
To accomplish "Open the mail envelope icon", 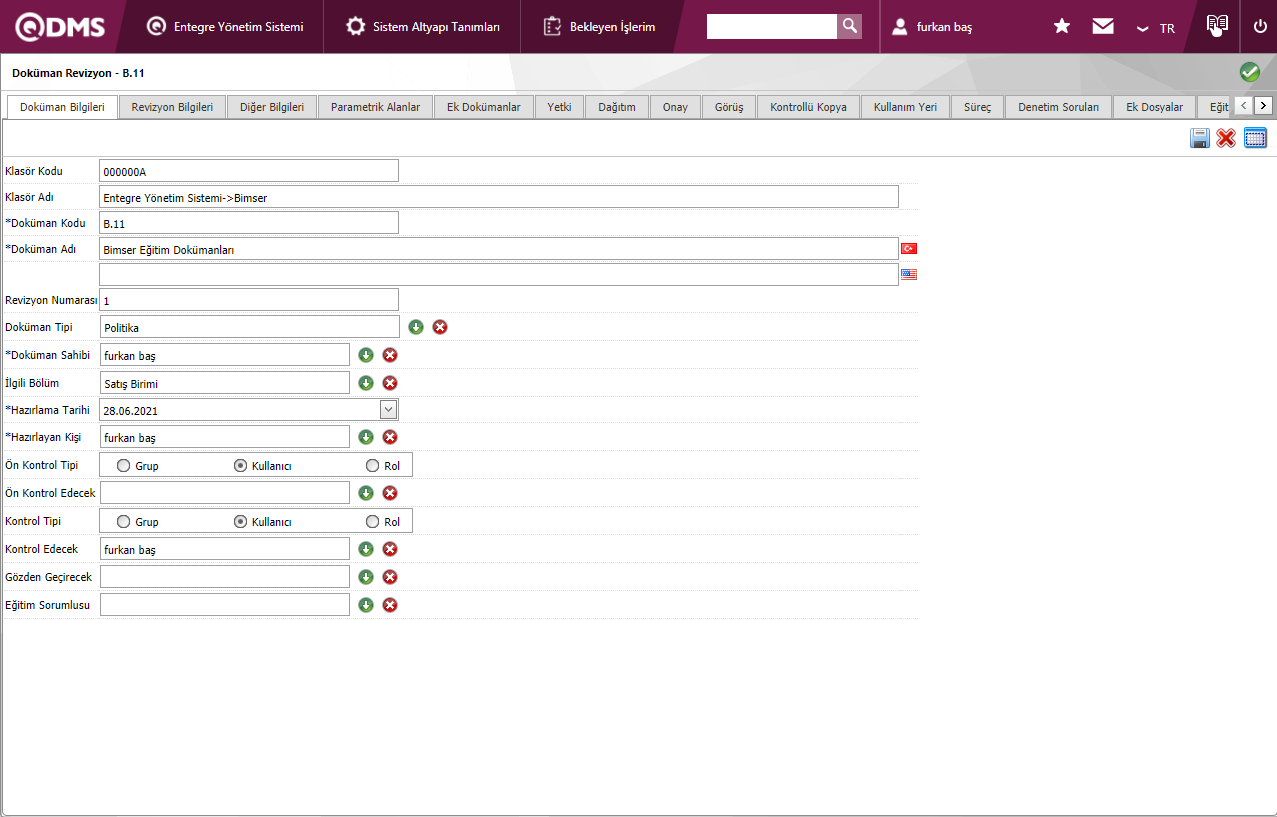I will (x=1103, y=27).
